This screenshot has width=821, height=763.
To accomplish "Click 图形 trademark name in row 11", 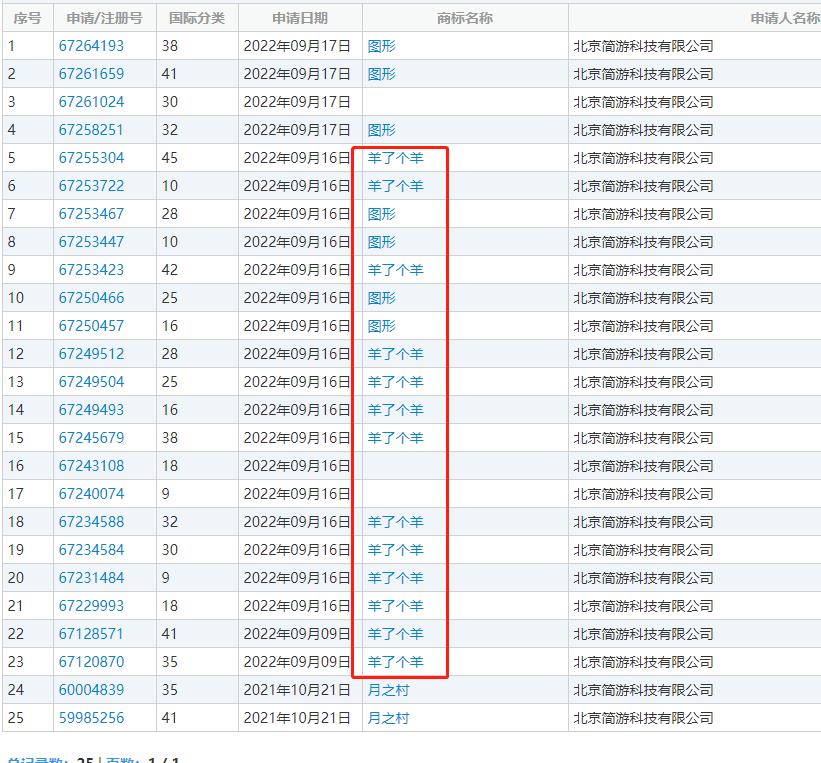I will point(381,326).
